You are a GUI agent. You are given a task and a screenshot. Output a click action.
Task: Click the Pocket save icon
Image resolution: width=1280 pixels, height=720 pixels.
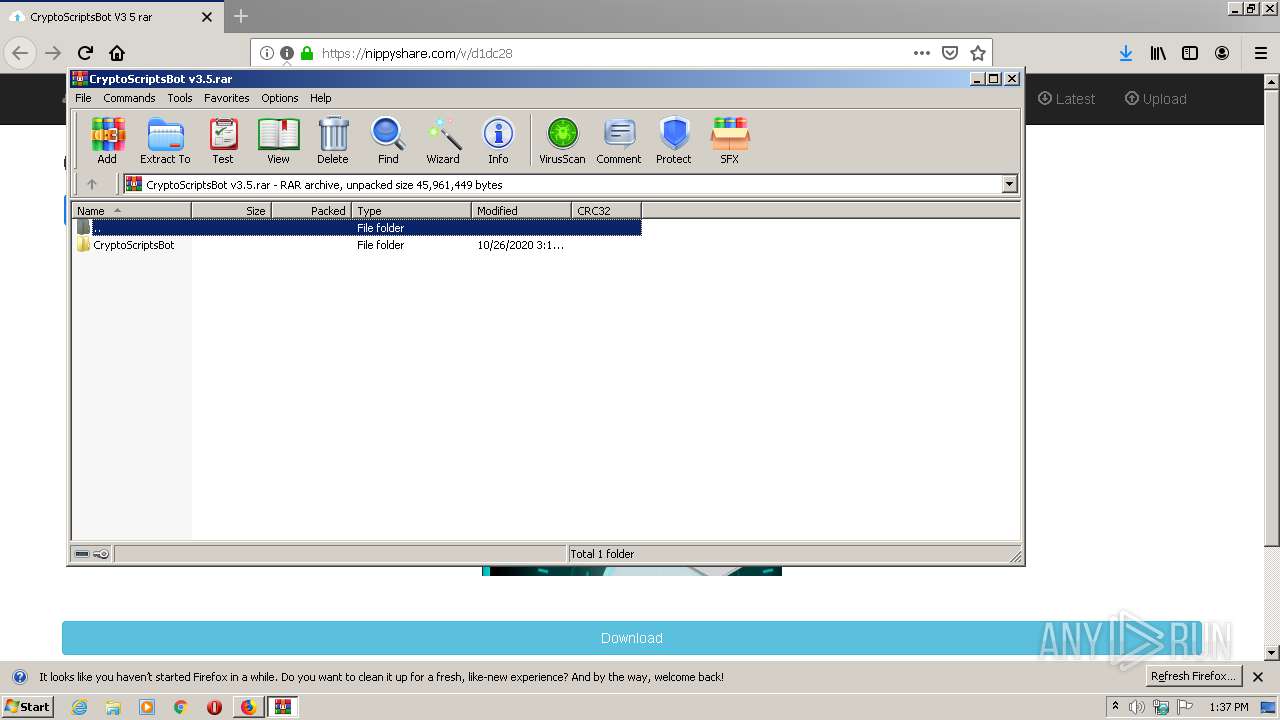950,53
